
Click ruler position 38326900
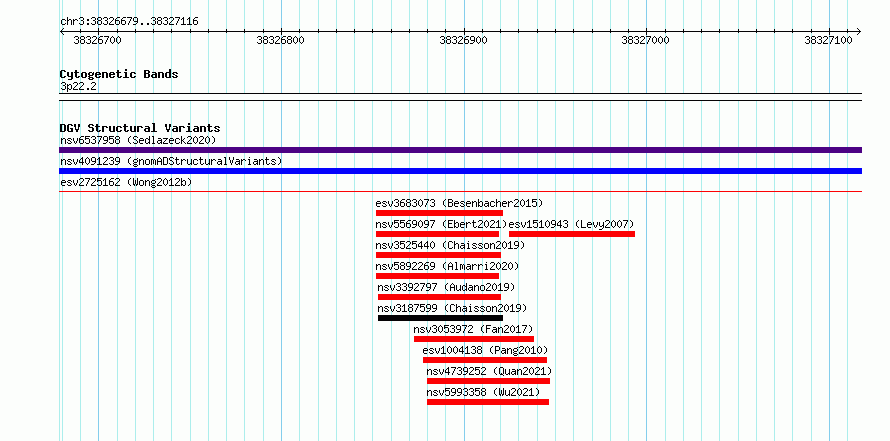tap(463, 40)
